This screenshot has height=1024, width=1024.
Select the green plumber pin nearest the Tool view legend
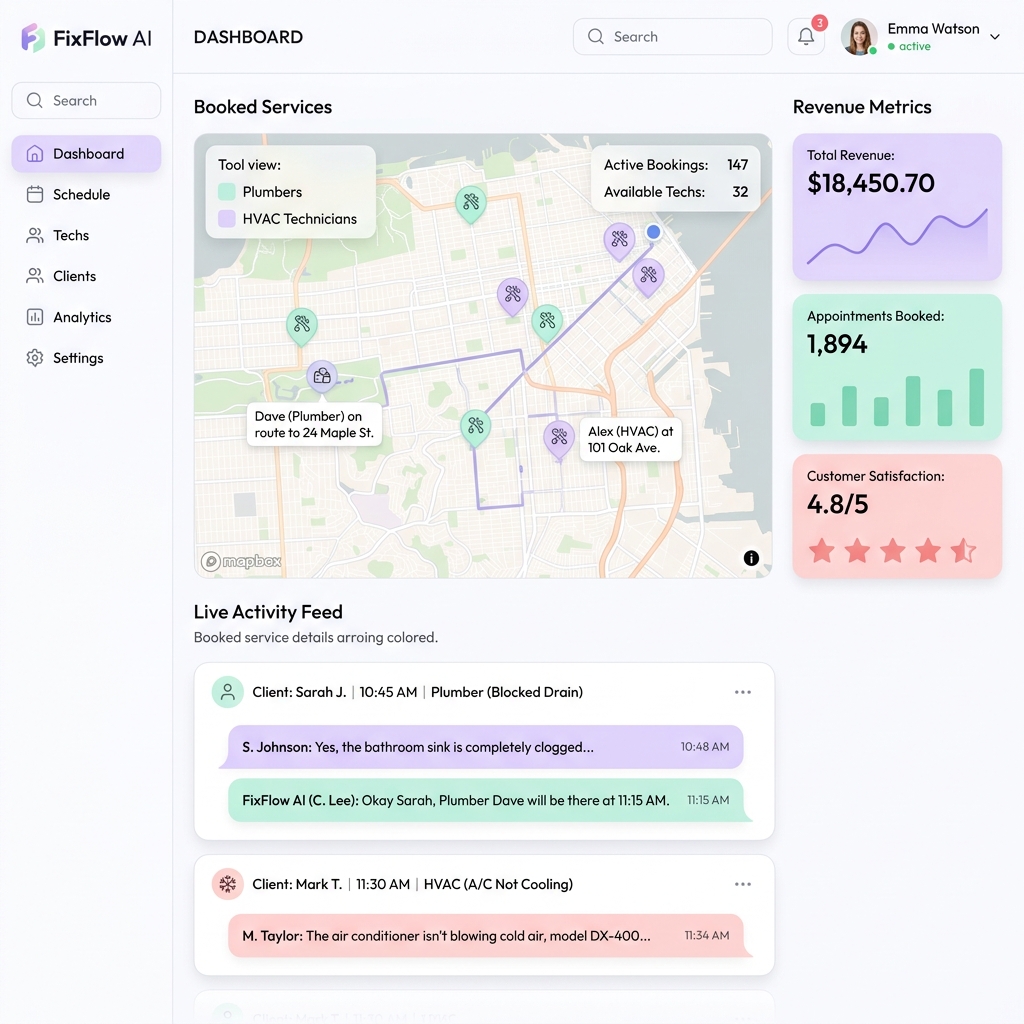pos(471,203)
